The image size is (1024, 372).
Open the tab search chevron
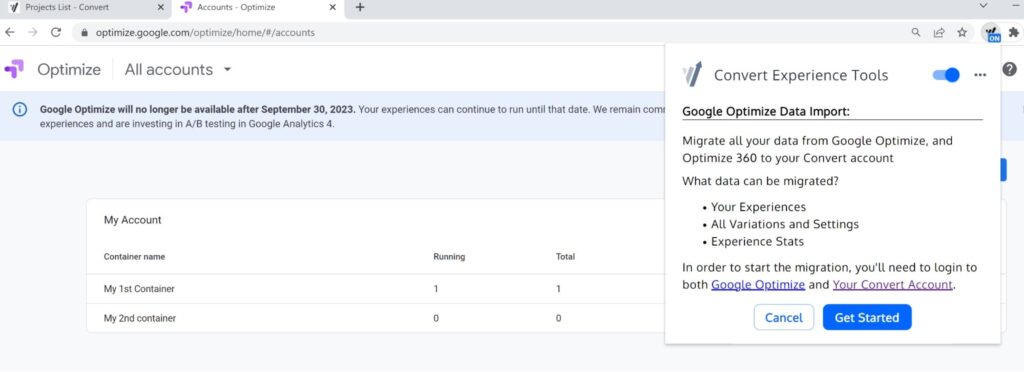984,6
